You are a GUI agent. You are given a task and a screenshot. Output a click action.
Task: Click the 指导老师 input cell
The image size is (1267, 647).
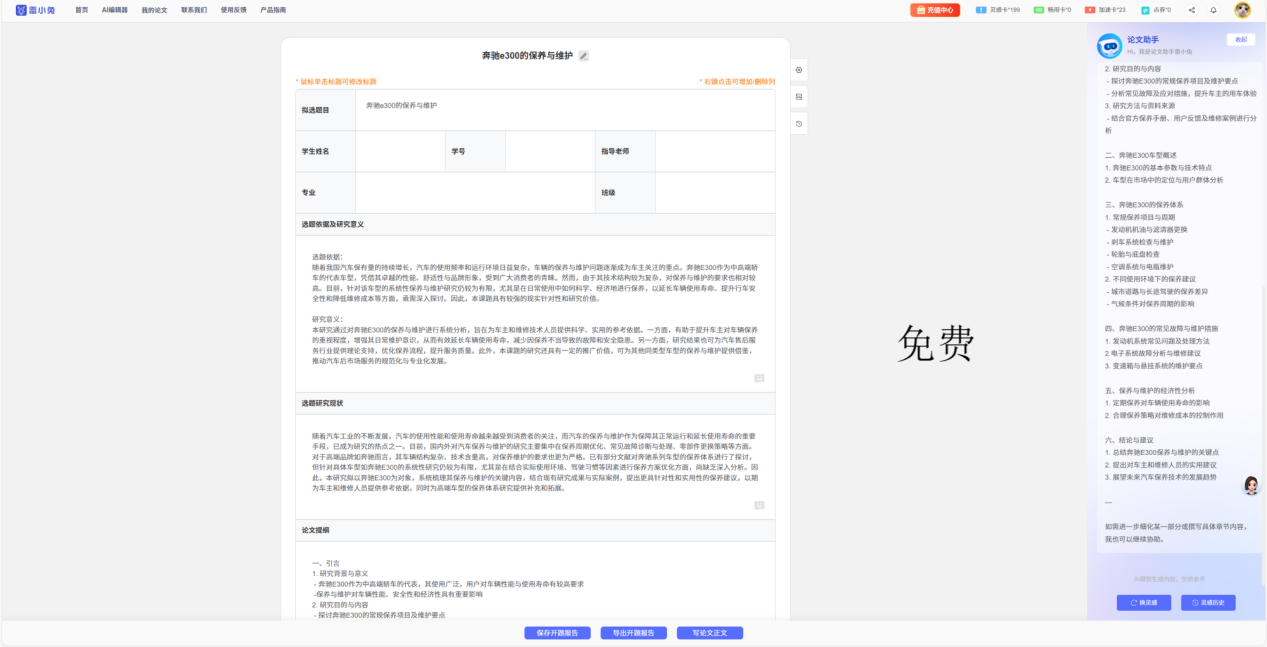click(x=715, y=151)
